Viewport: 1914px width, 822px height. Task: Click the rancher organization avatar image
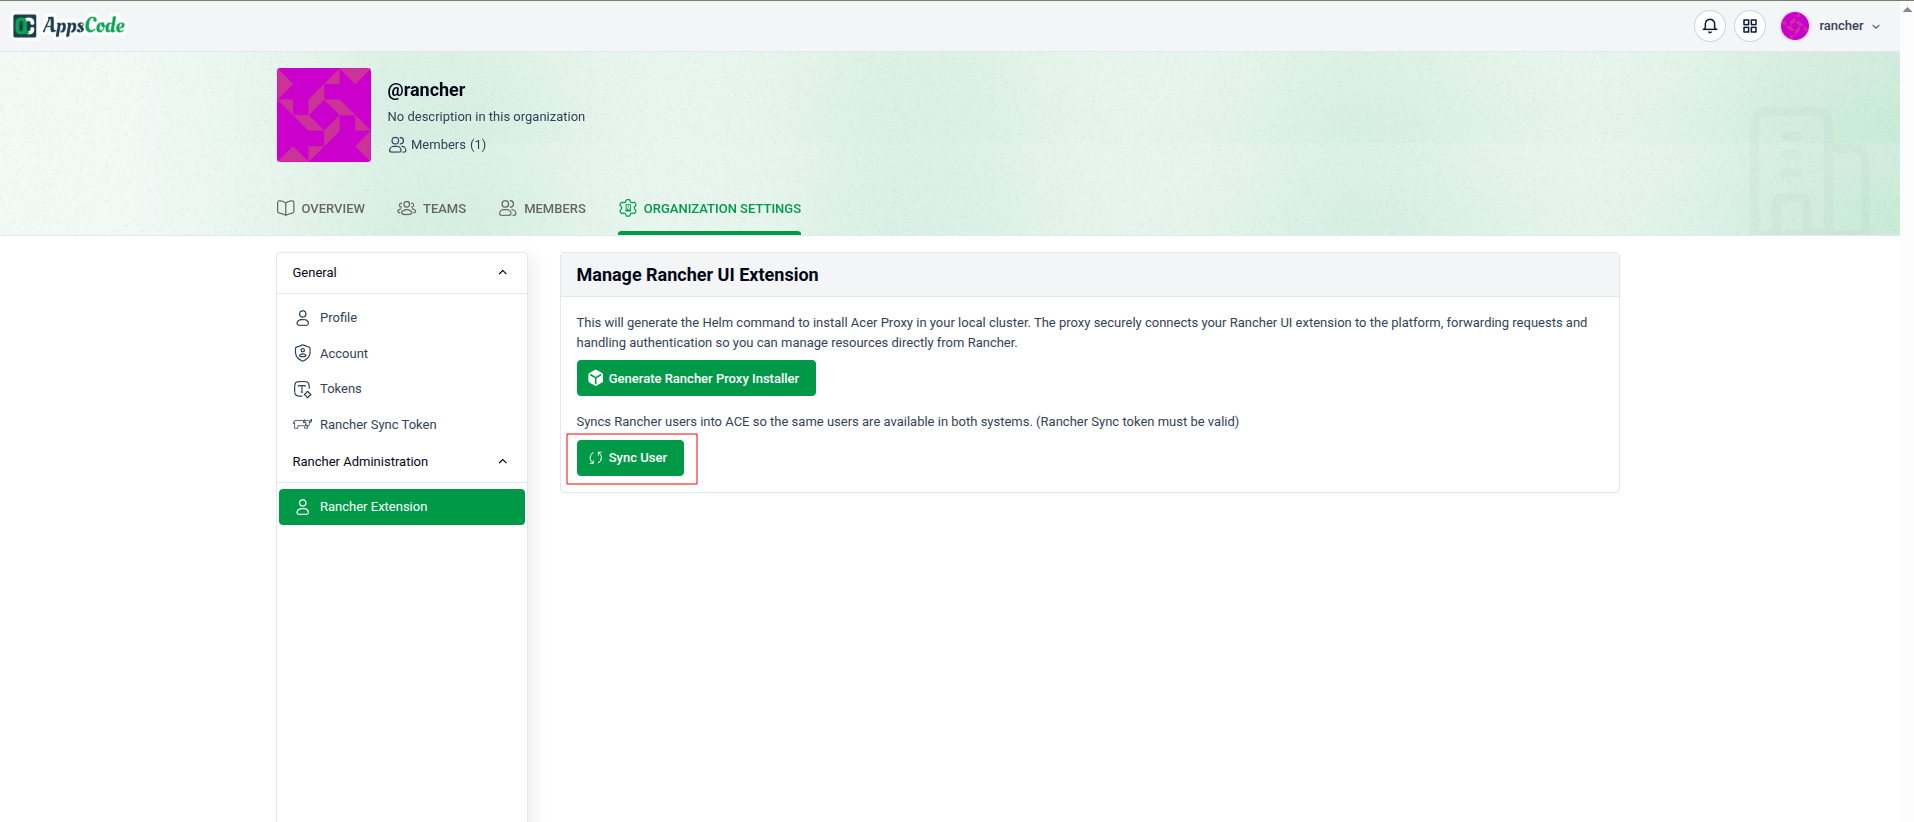[324, 115]
